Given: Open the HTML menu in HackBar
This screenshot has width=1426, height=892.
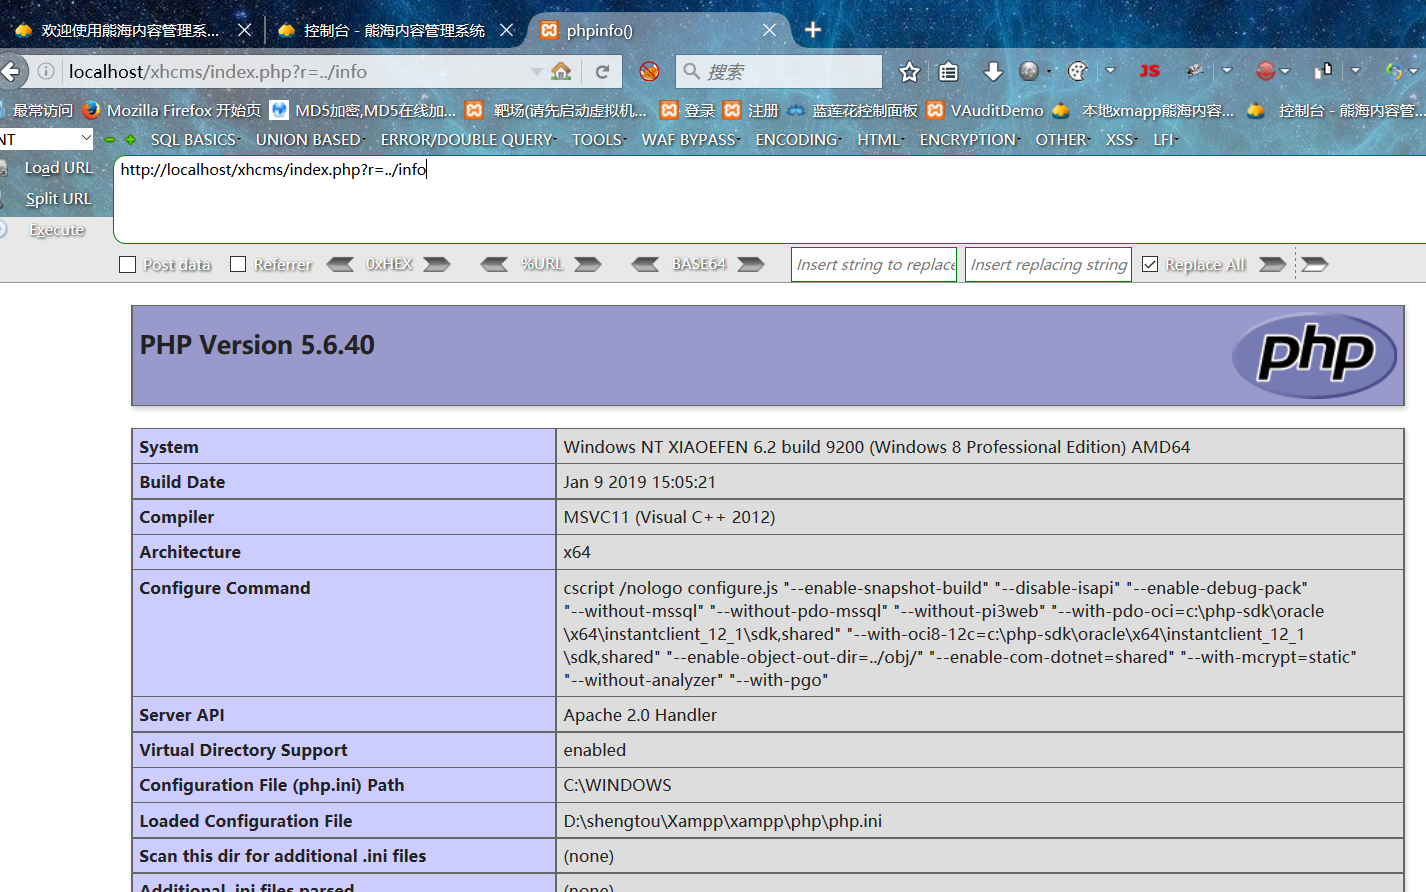Looking at the screenshot, I should [x=881, y=139].
